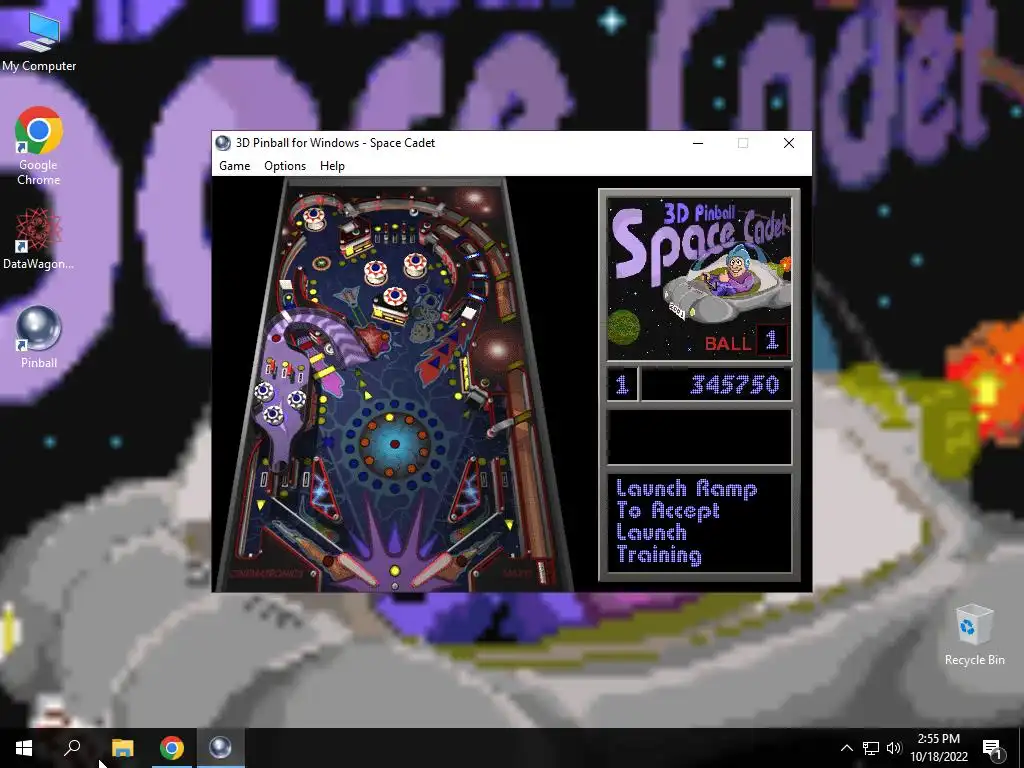The height and width of the screenshot is (768, 1024).
Task: Select the Google Chrome desktop shortcut
Action: pos(39,146)
